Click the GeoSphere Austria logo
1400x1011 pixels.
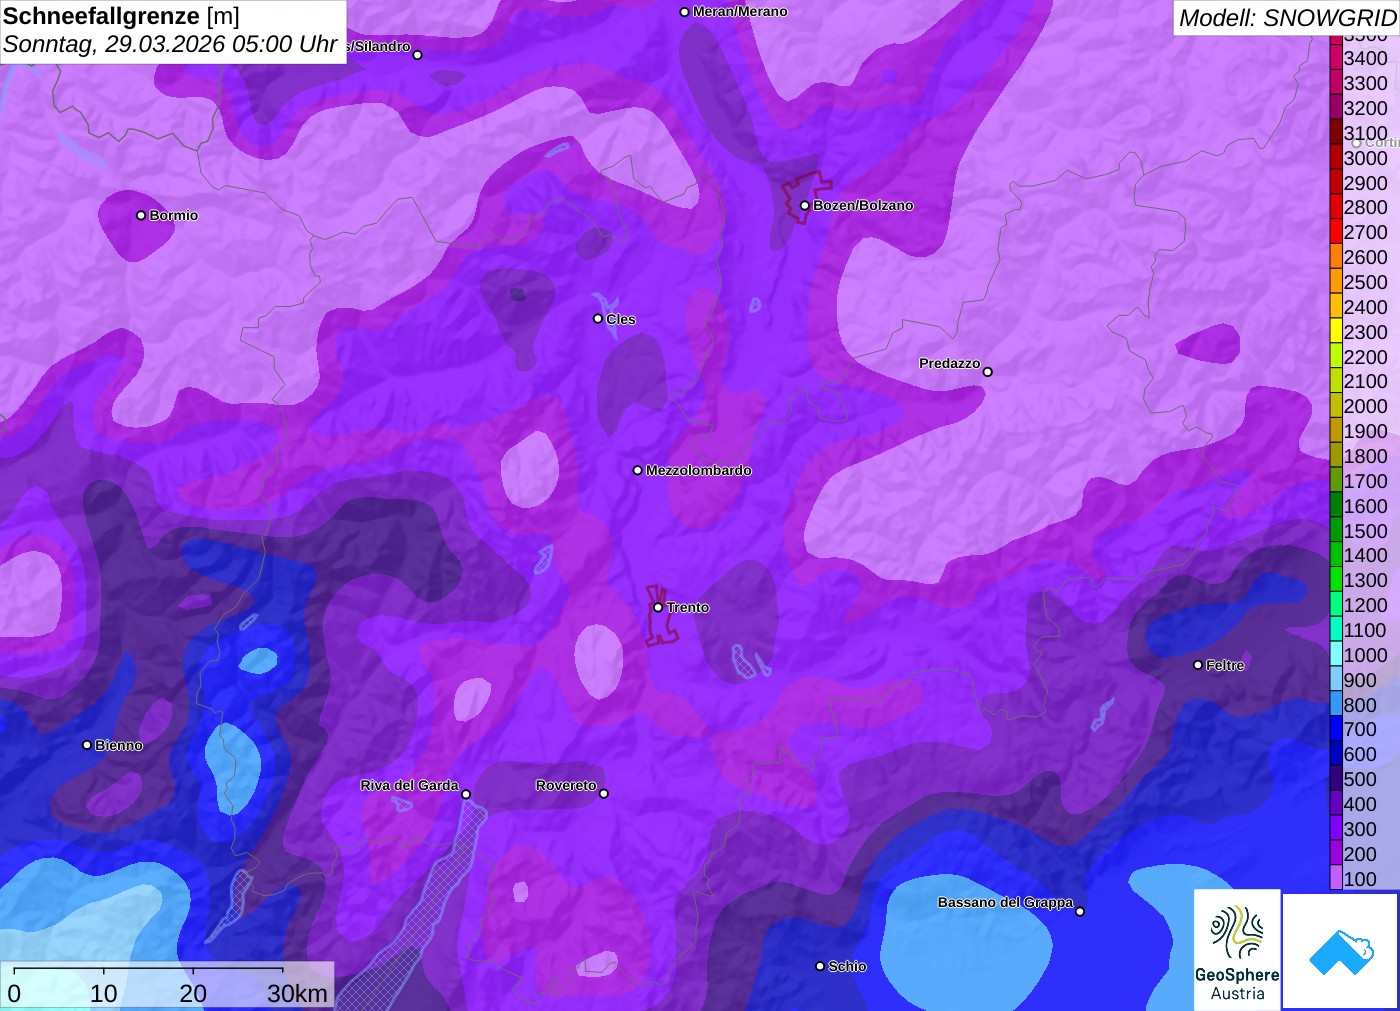point(1237,949)
